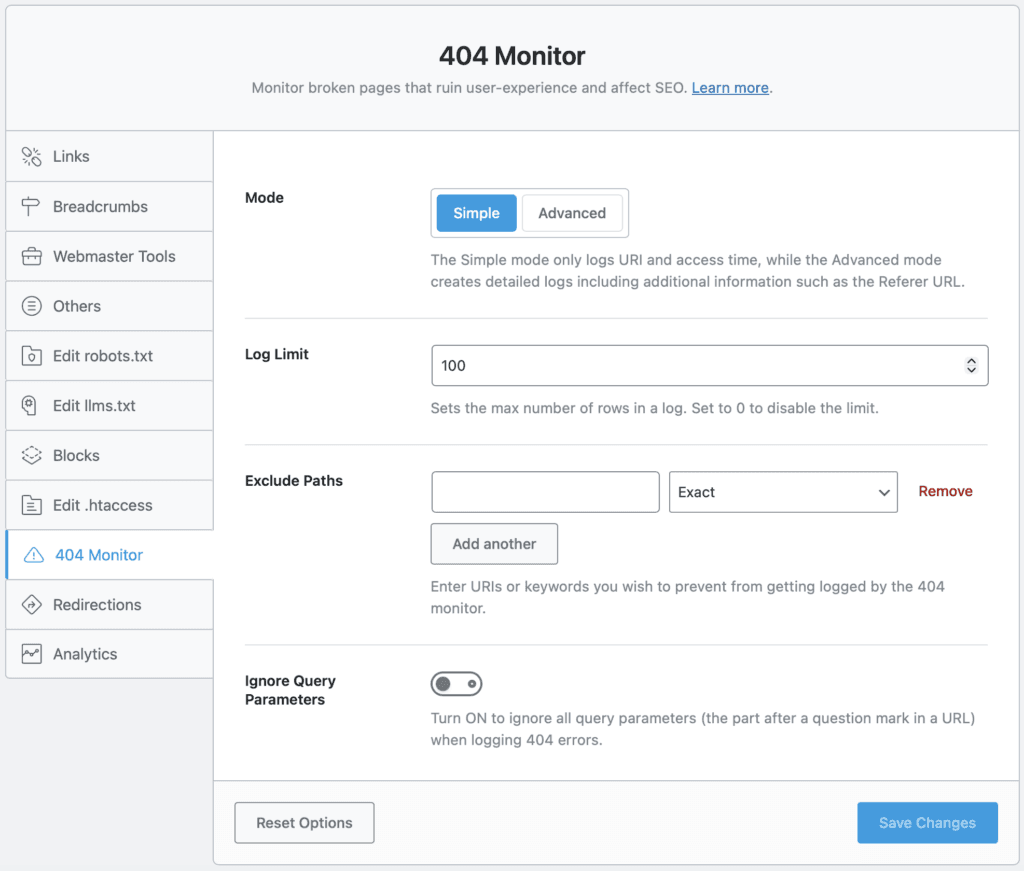Click the Edit .htaccess document icon
Screen dimensions: 1024x871
pos(31,505)
